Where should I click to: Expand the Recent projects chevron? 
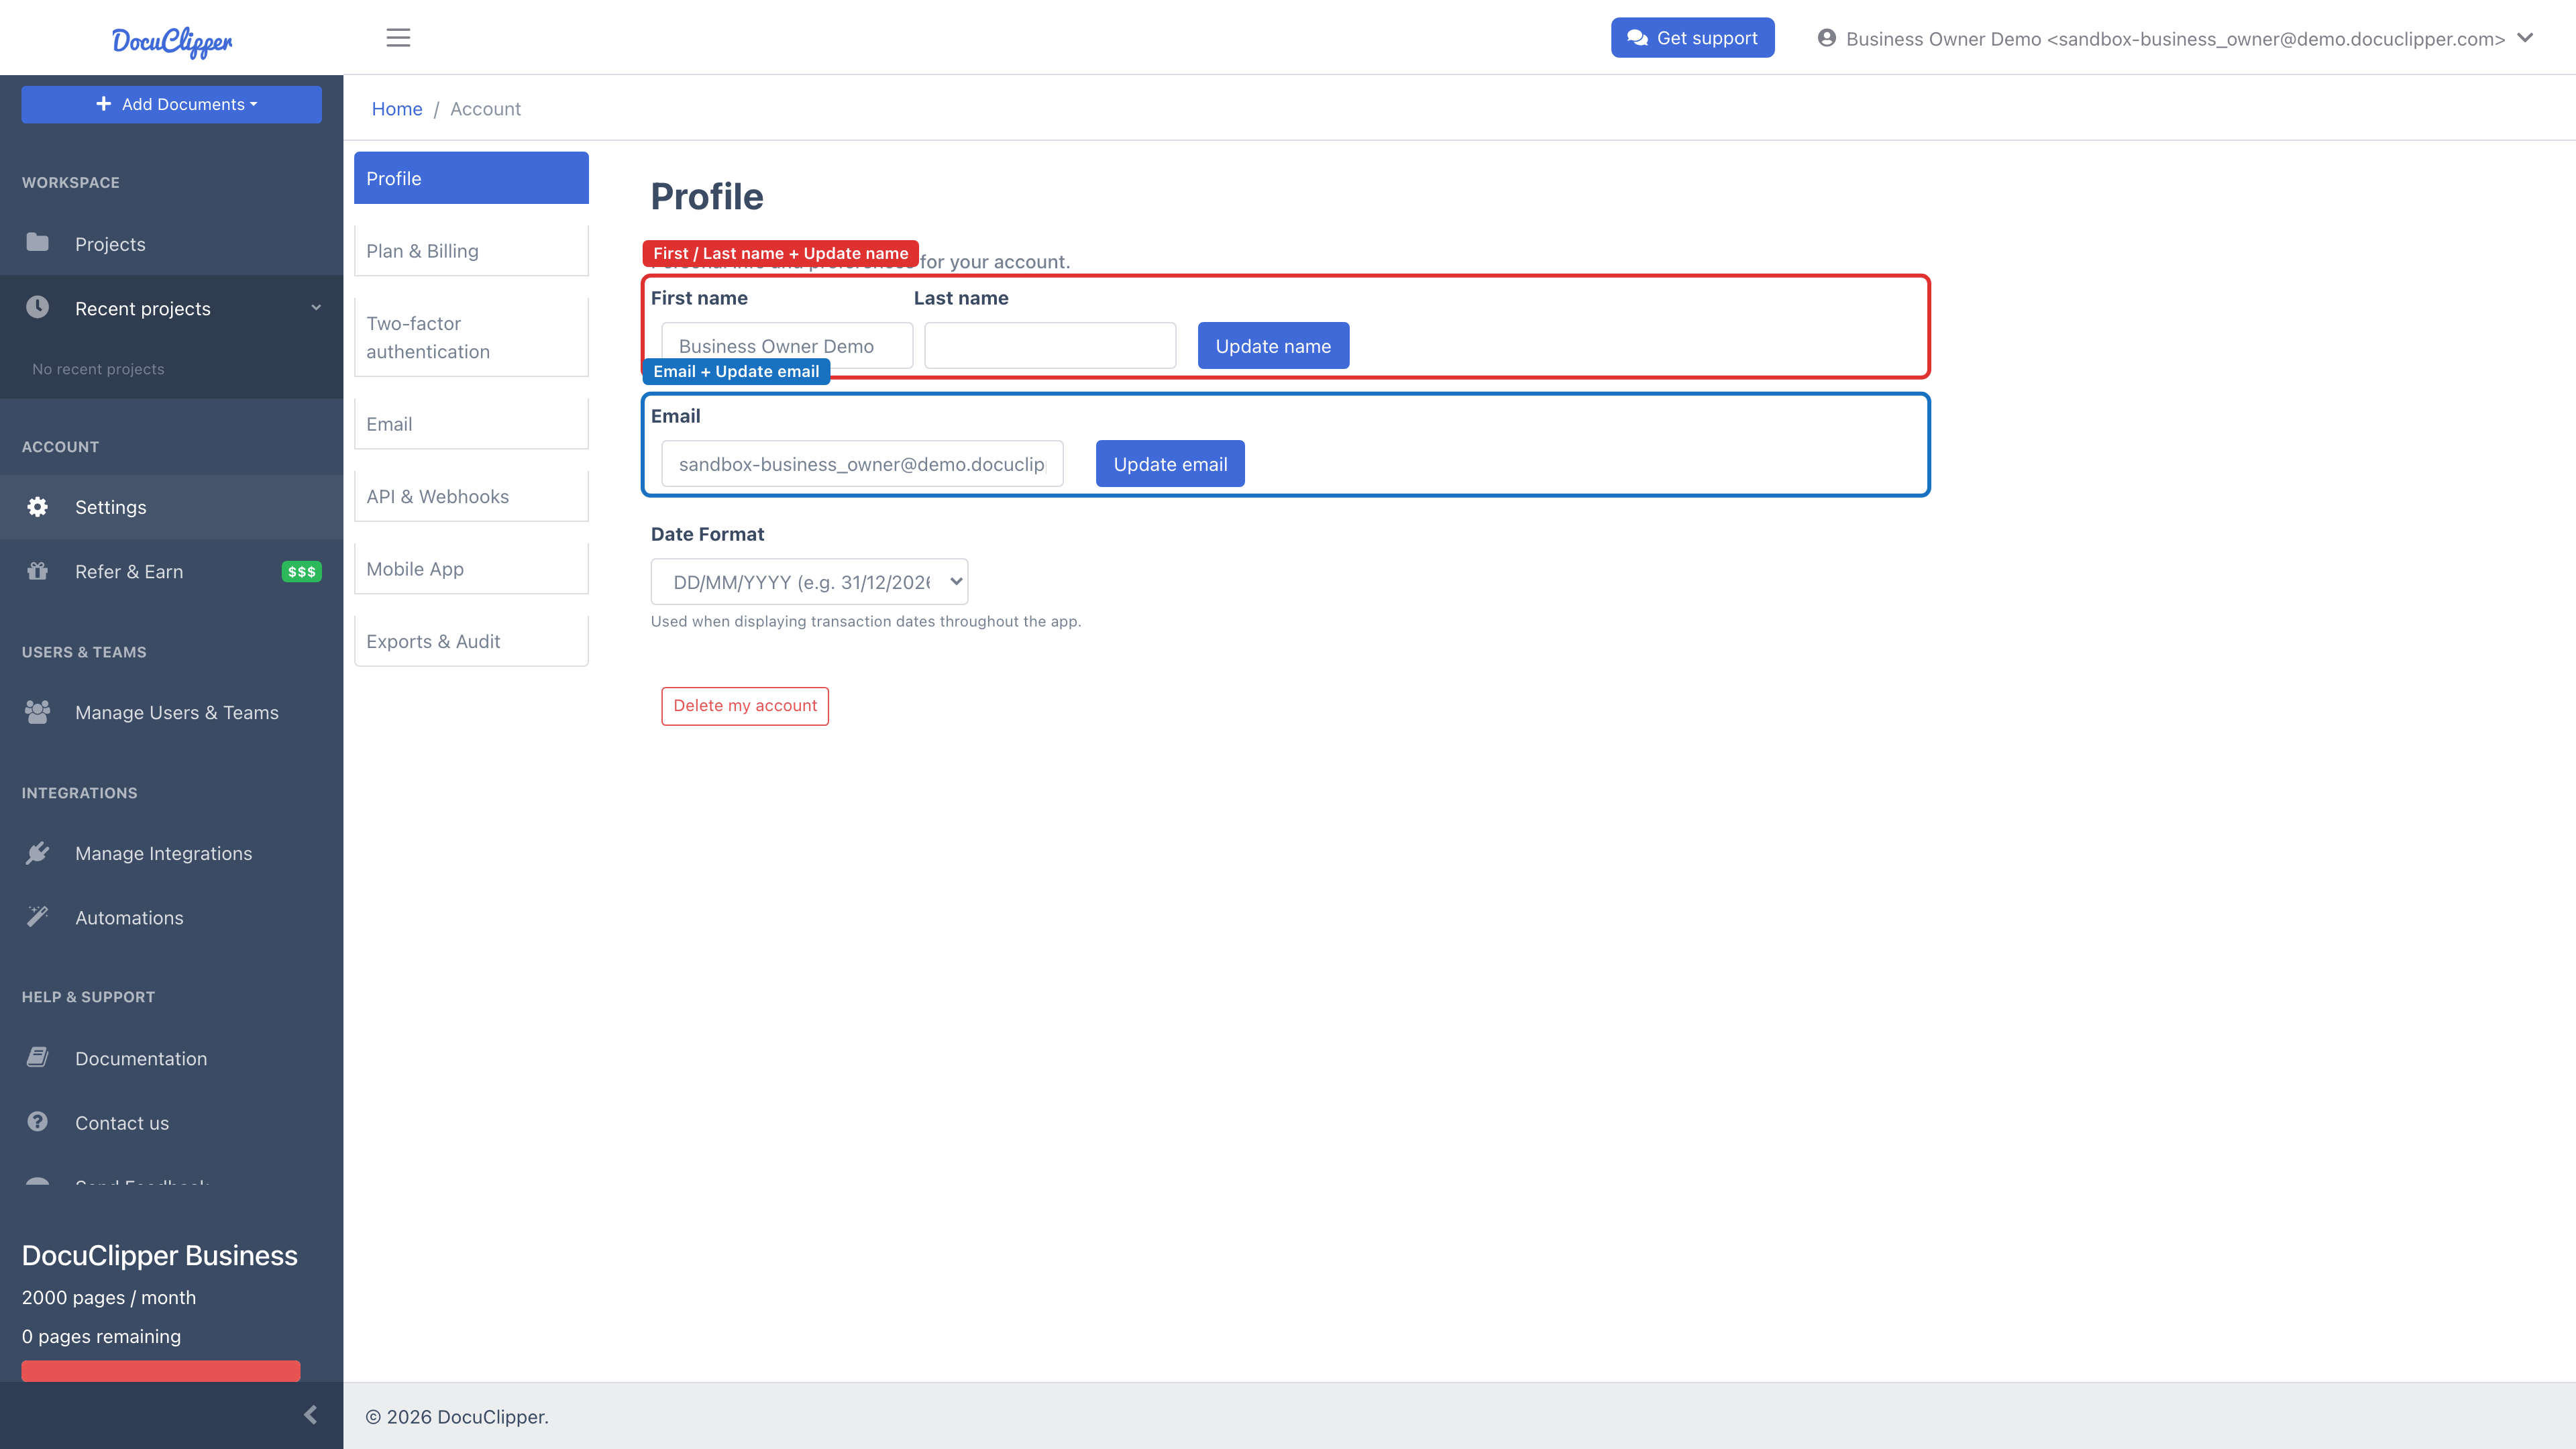(x=316, y=308)
